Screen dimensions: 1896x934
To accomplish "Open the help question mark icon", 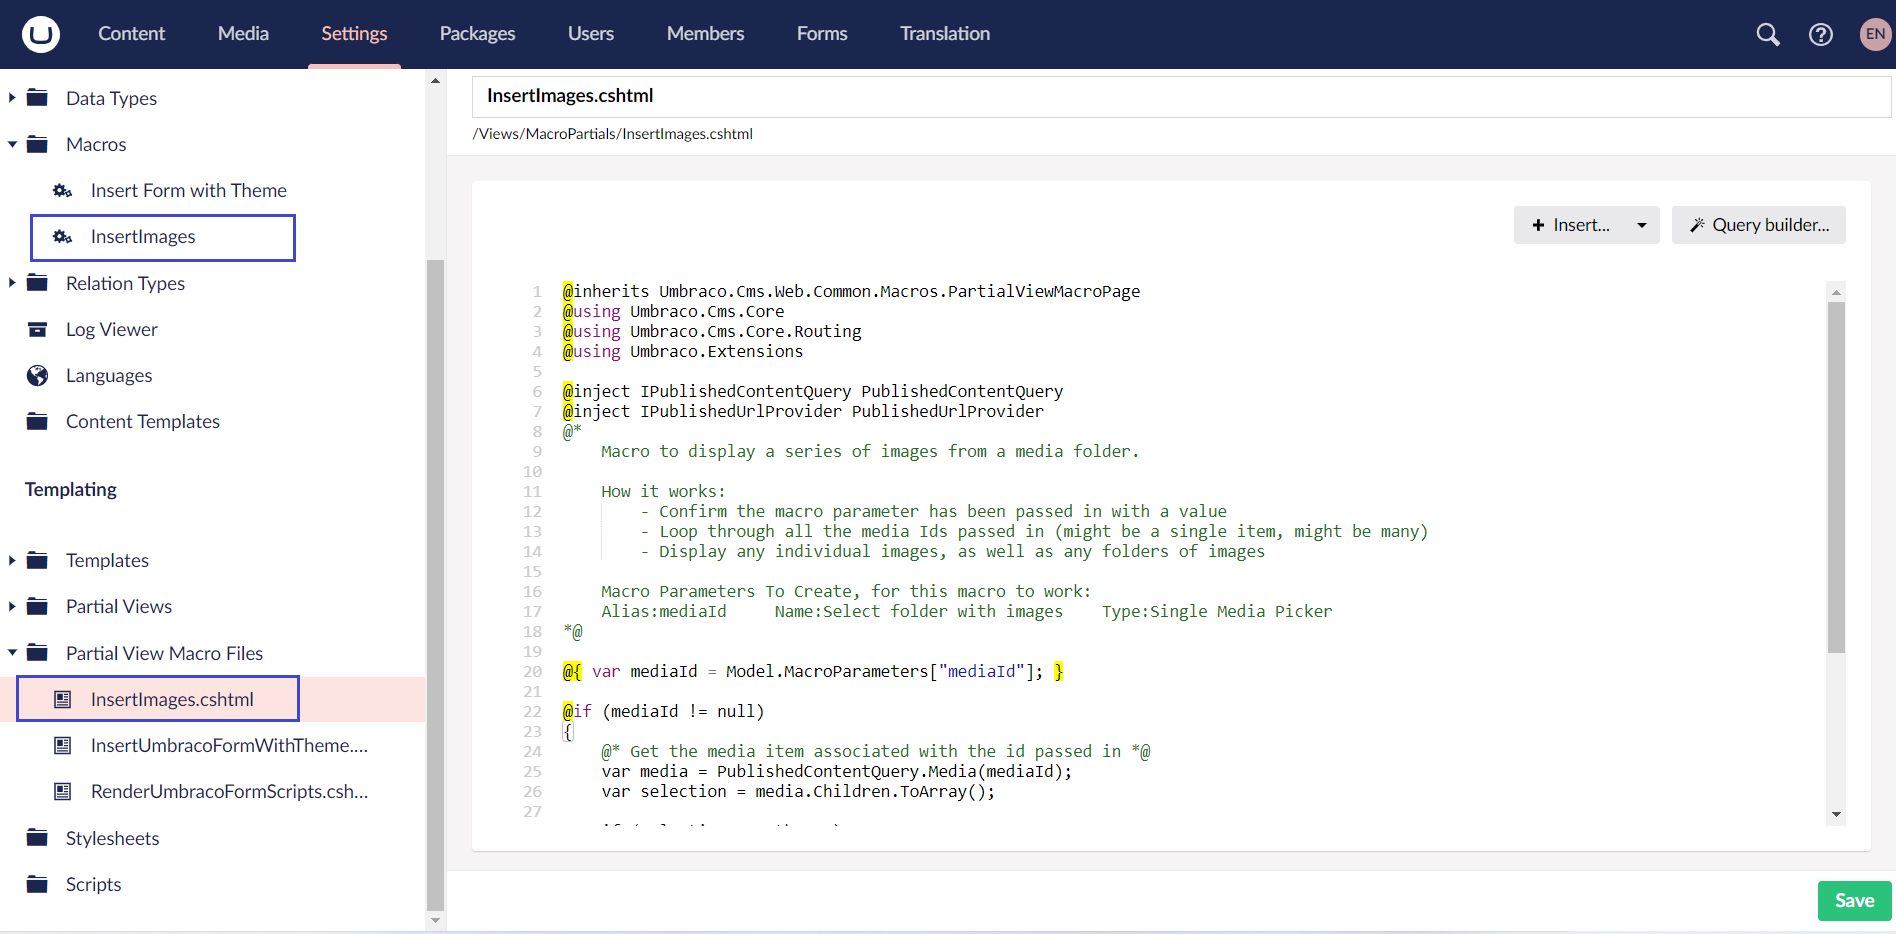I will (x=1820, y=34).
